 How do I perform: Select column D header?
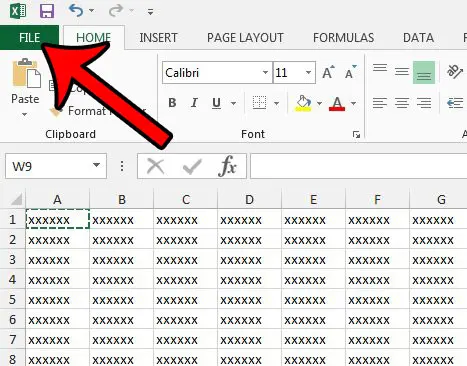tap(249, 199)
